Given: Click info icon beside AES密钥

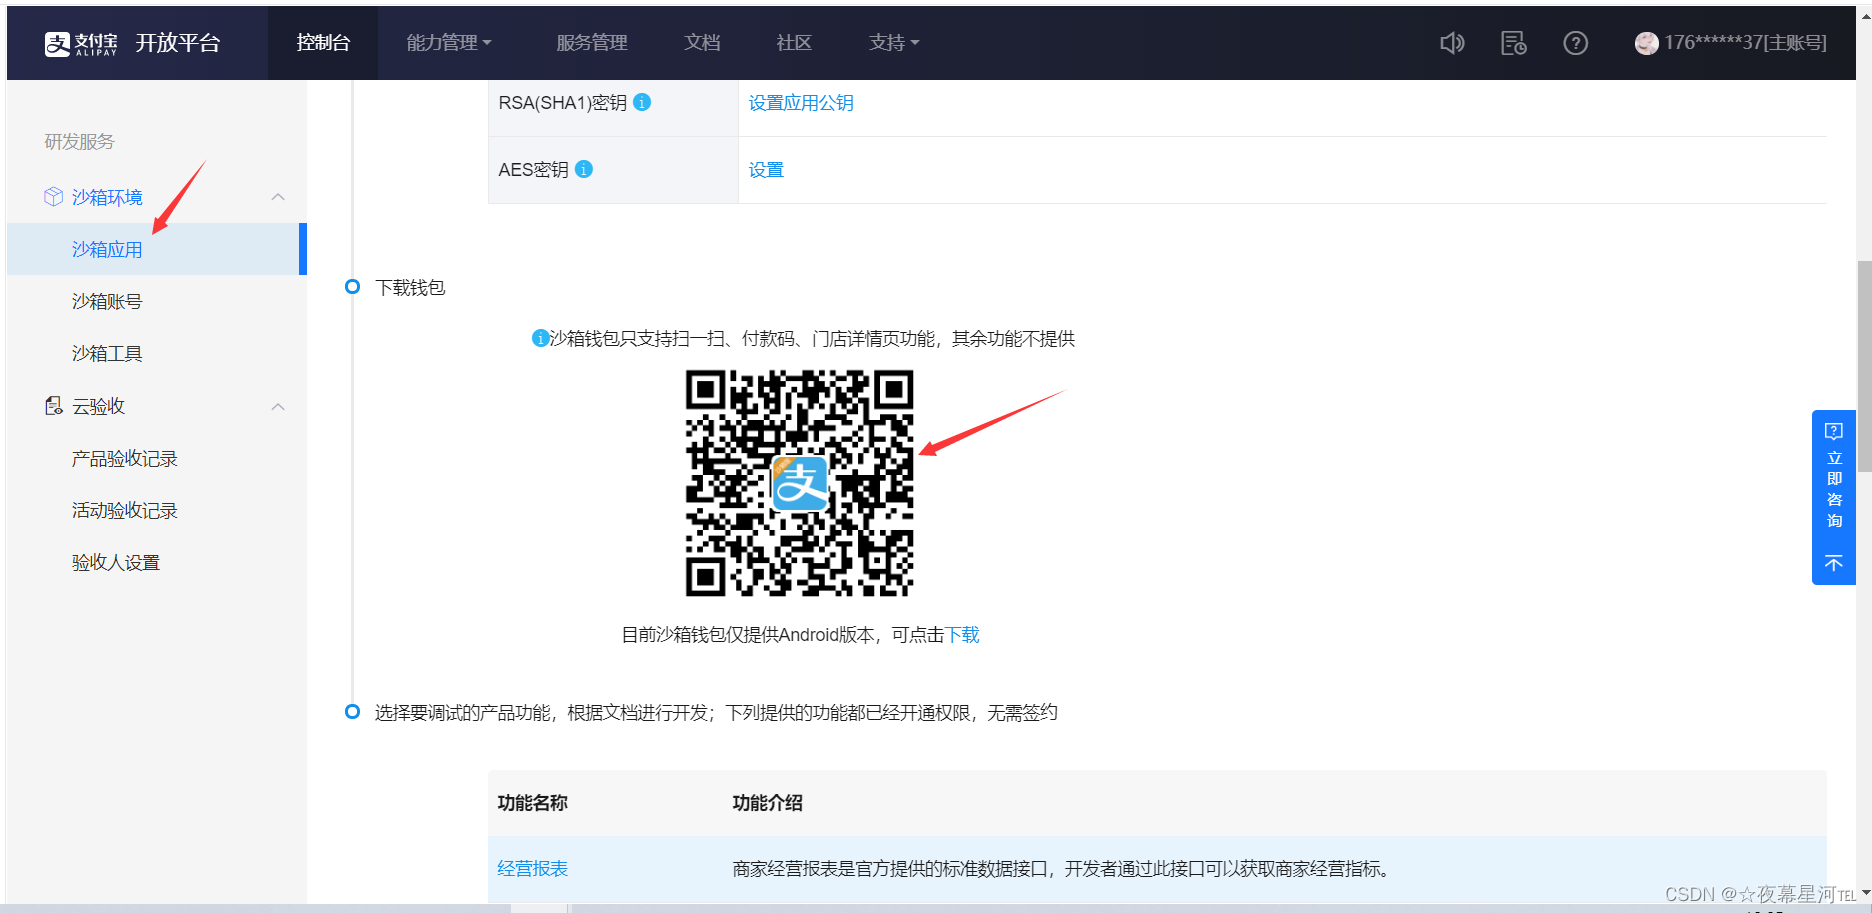Looking at the screenshot, I should 584,169.
